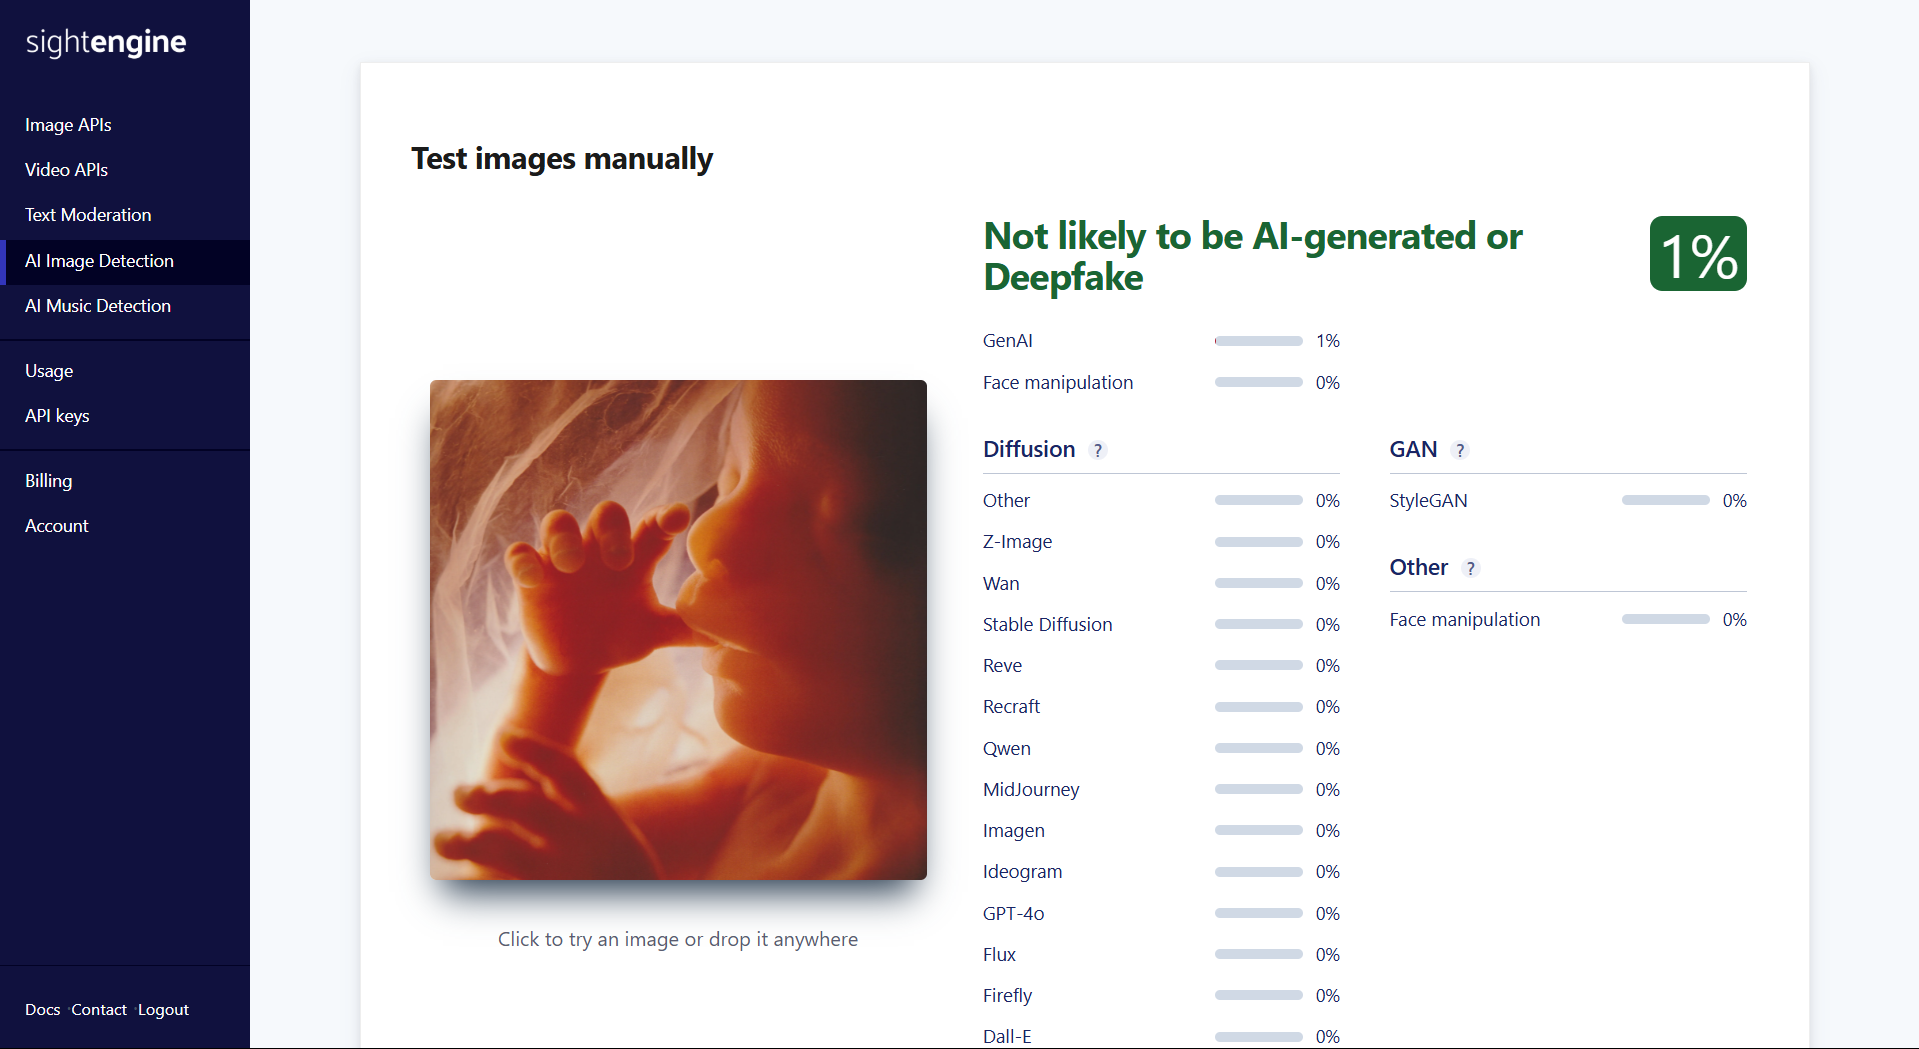Open the API keys page

click(x=57, y=416)
